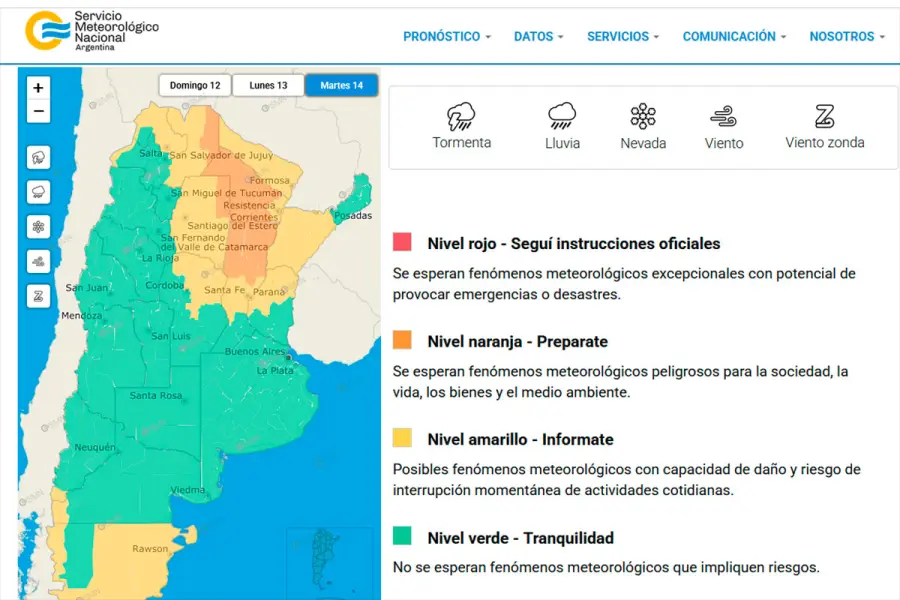
Task: Toggle the rain layer button on the map sidebar
Action: [x=38, y=192]
